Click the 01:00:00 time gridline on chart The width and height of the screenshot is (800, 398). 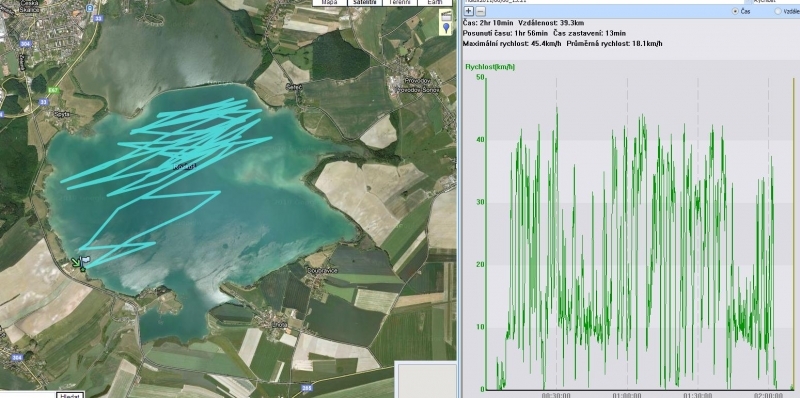click(627, 233)
